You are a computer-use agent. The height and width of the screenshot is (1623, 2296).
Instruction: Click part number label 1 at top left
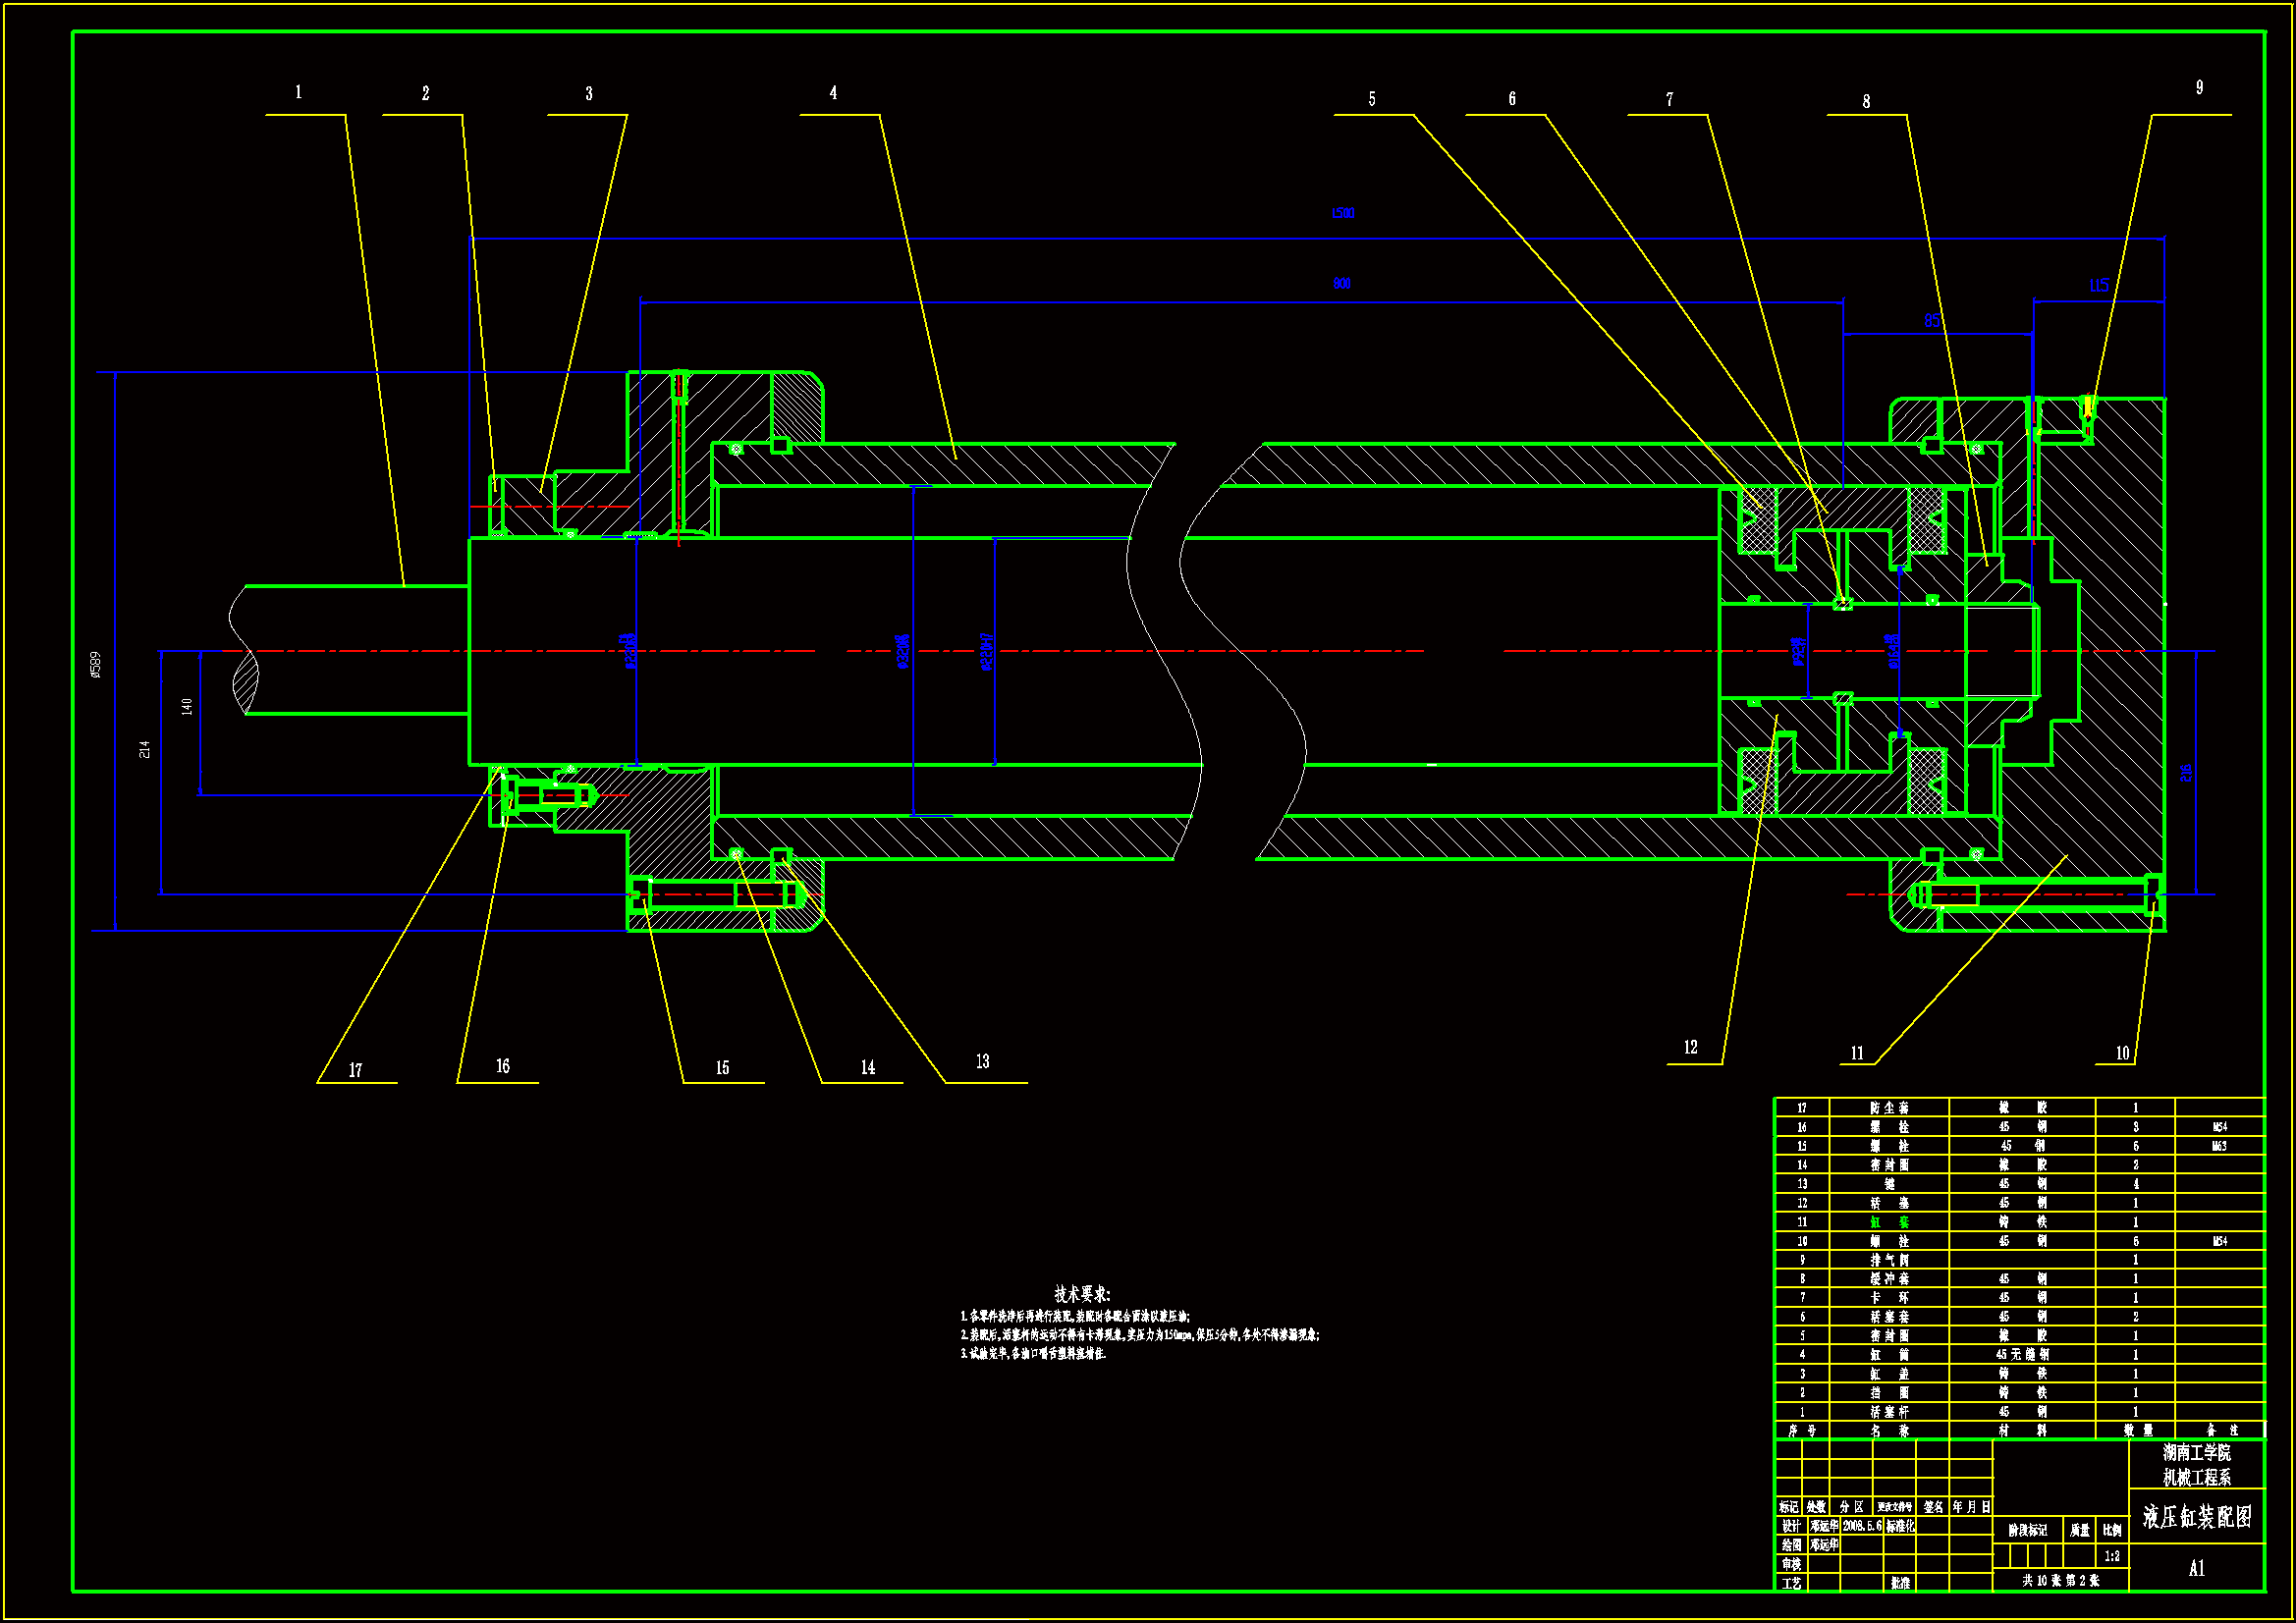(x=298, y=93)
